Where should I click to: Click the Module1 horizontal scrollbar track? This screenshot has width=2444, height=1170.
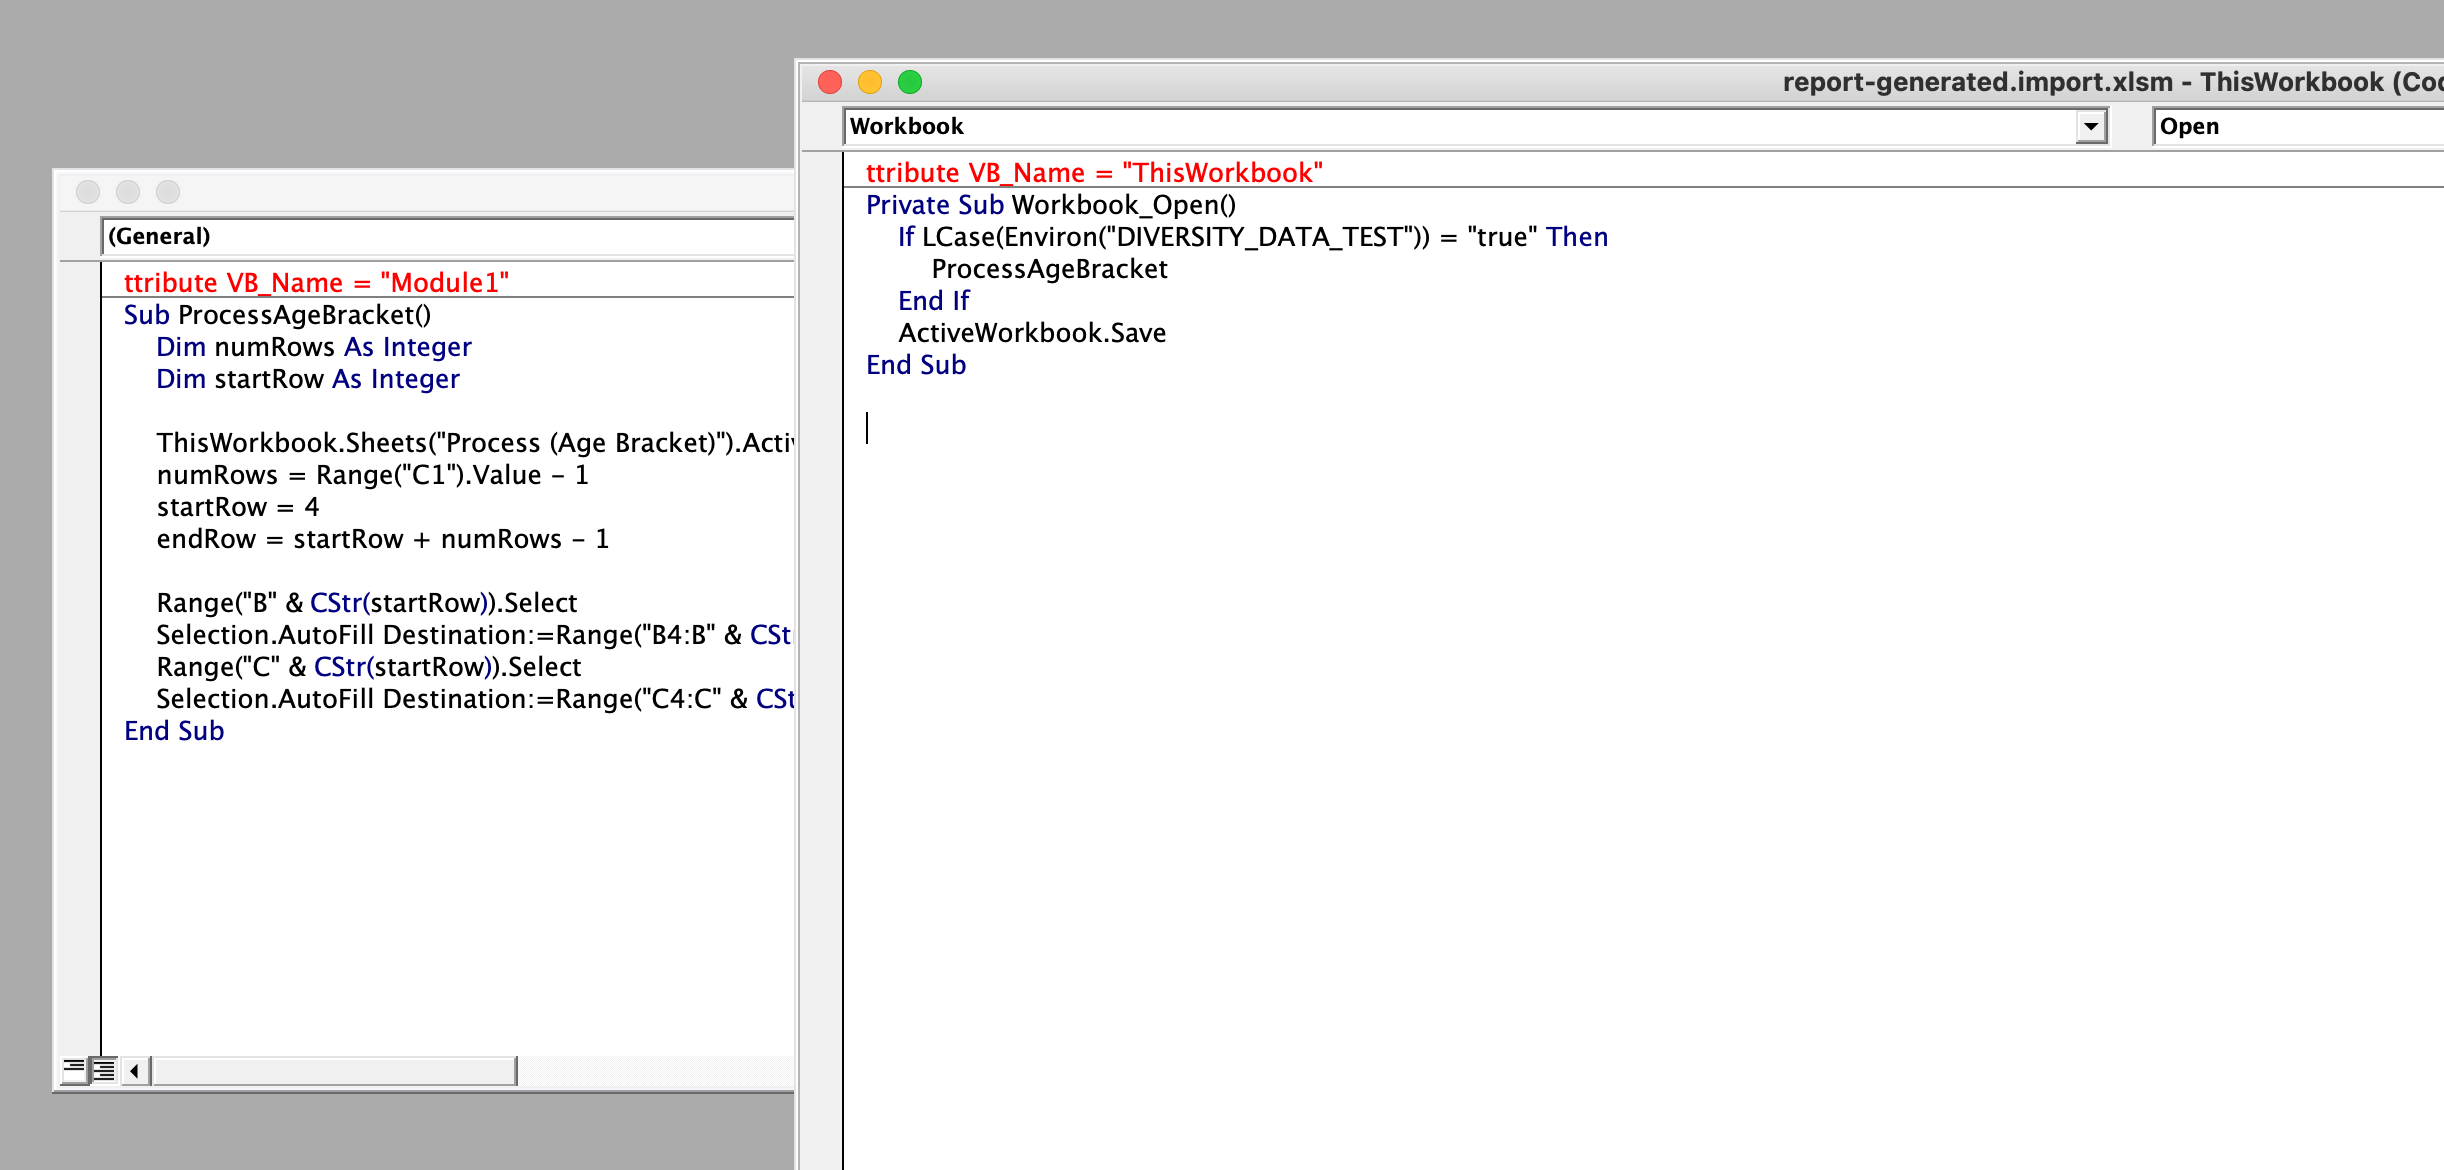[x=330, y=1070]
